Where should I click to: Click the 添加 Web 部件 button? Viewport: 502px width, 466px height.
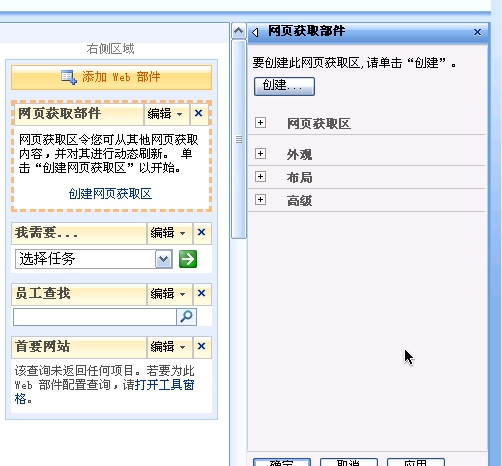[111, 77]
